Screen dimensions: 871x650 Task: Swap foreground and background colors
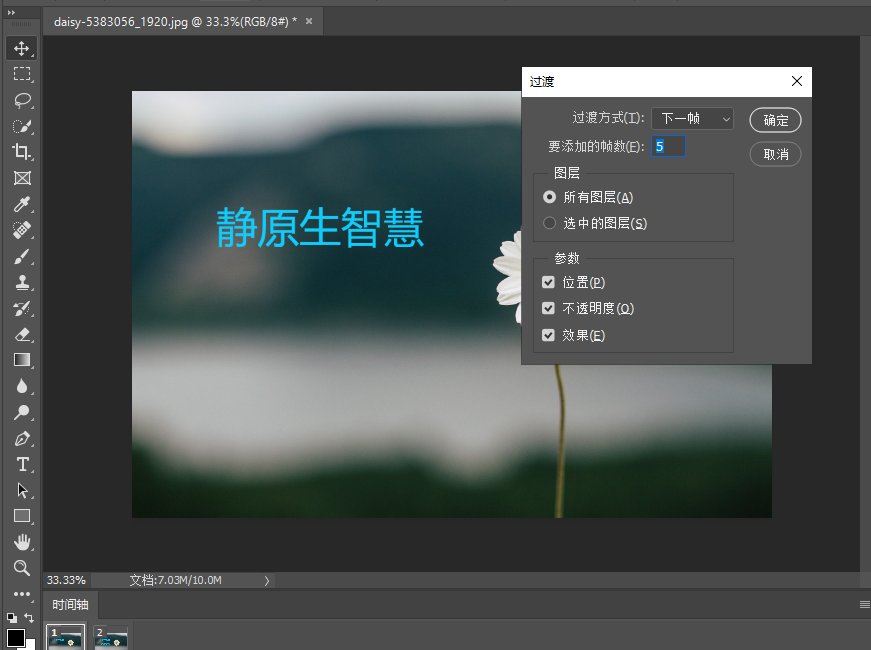pos(29,617)
